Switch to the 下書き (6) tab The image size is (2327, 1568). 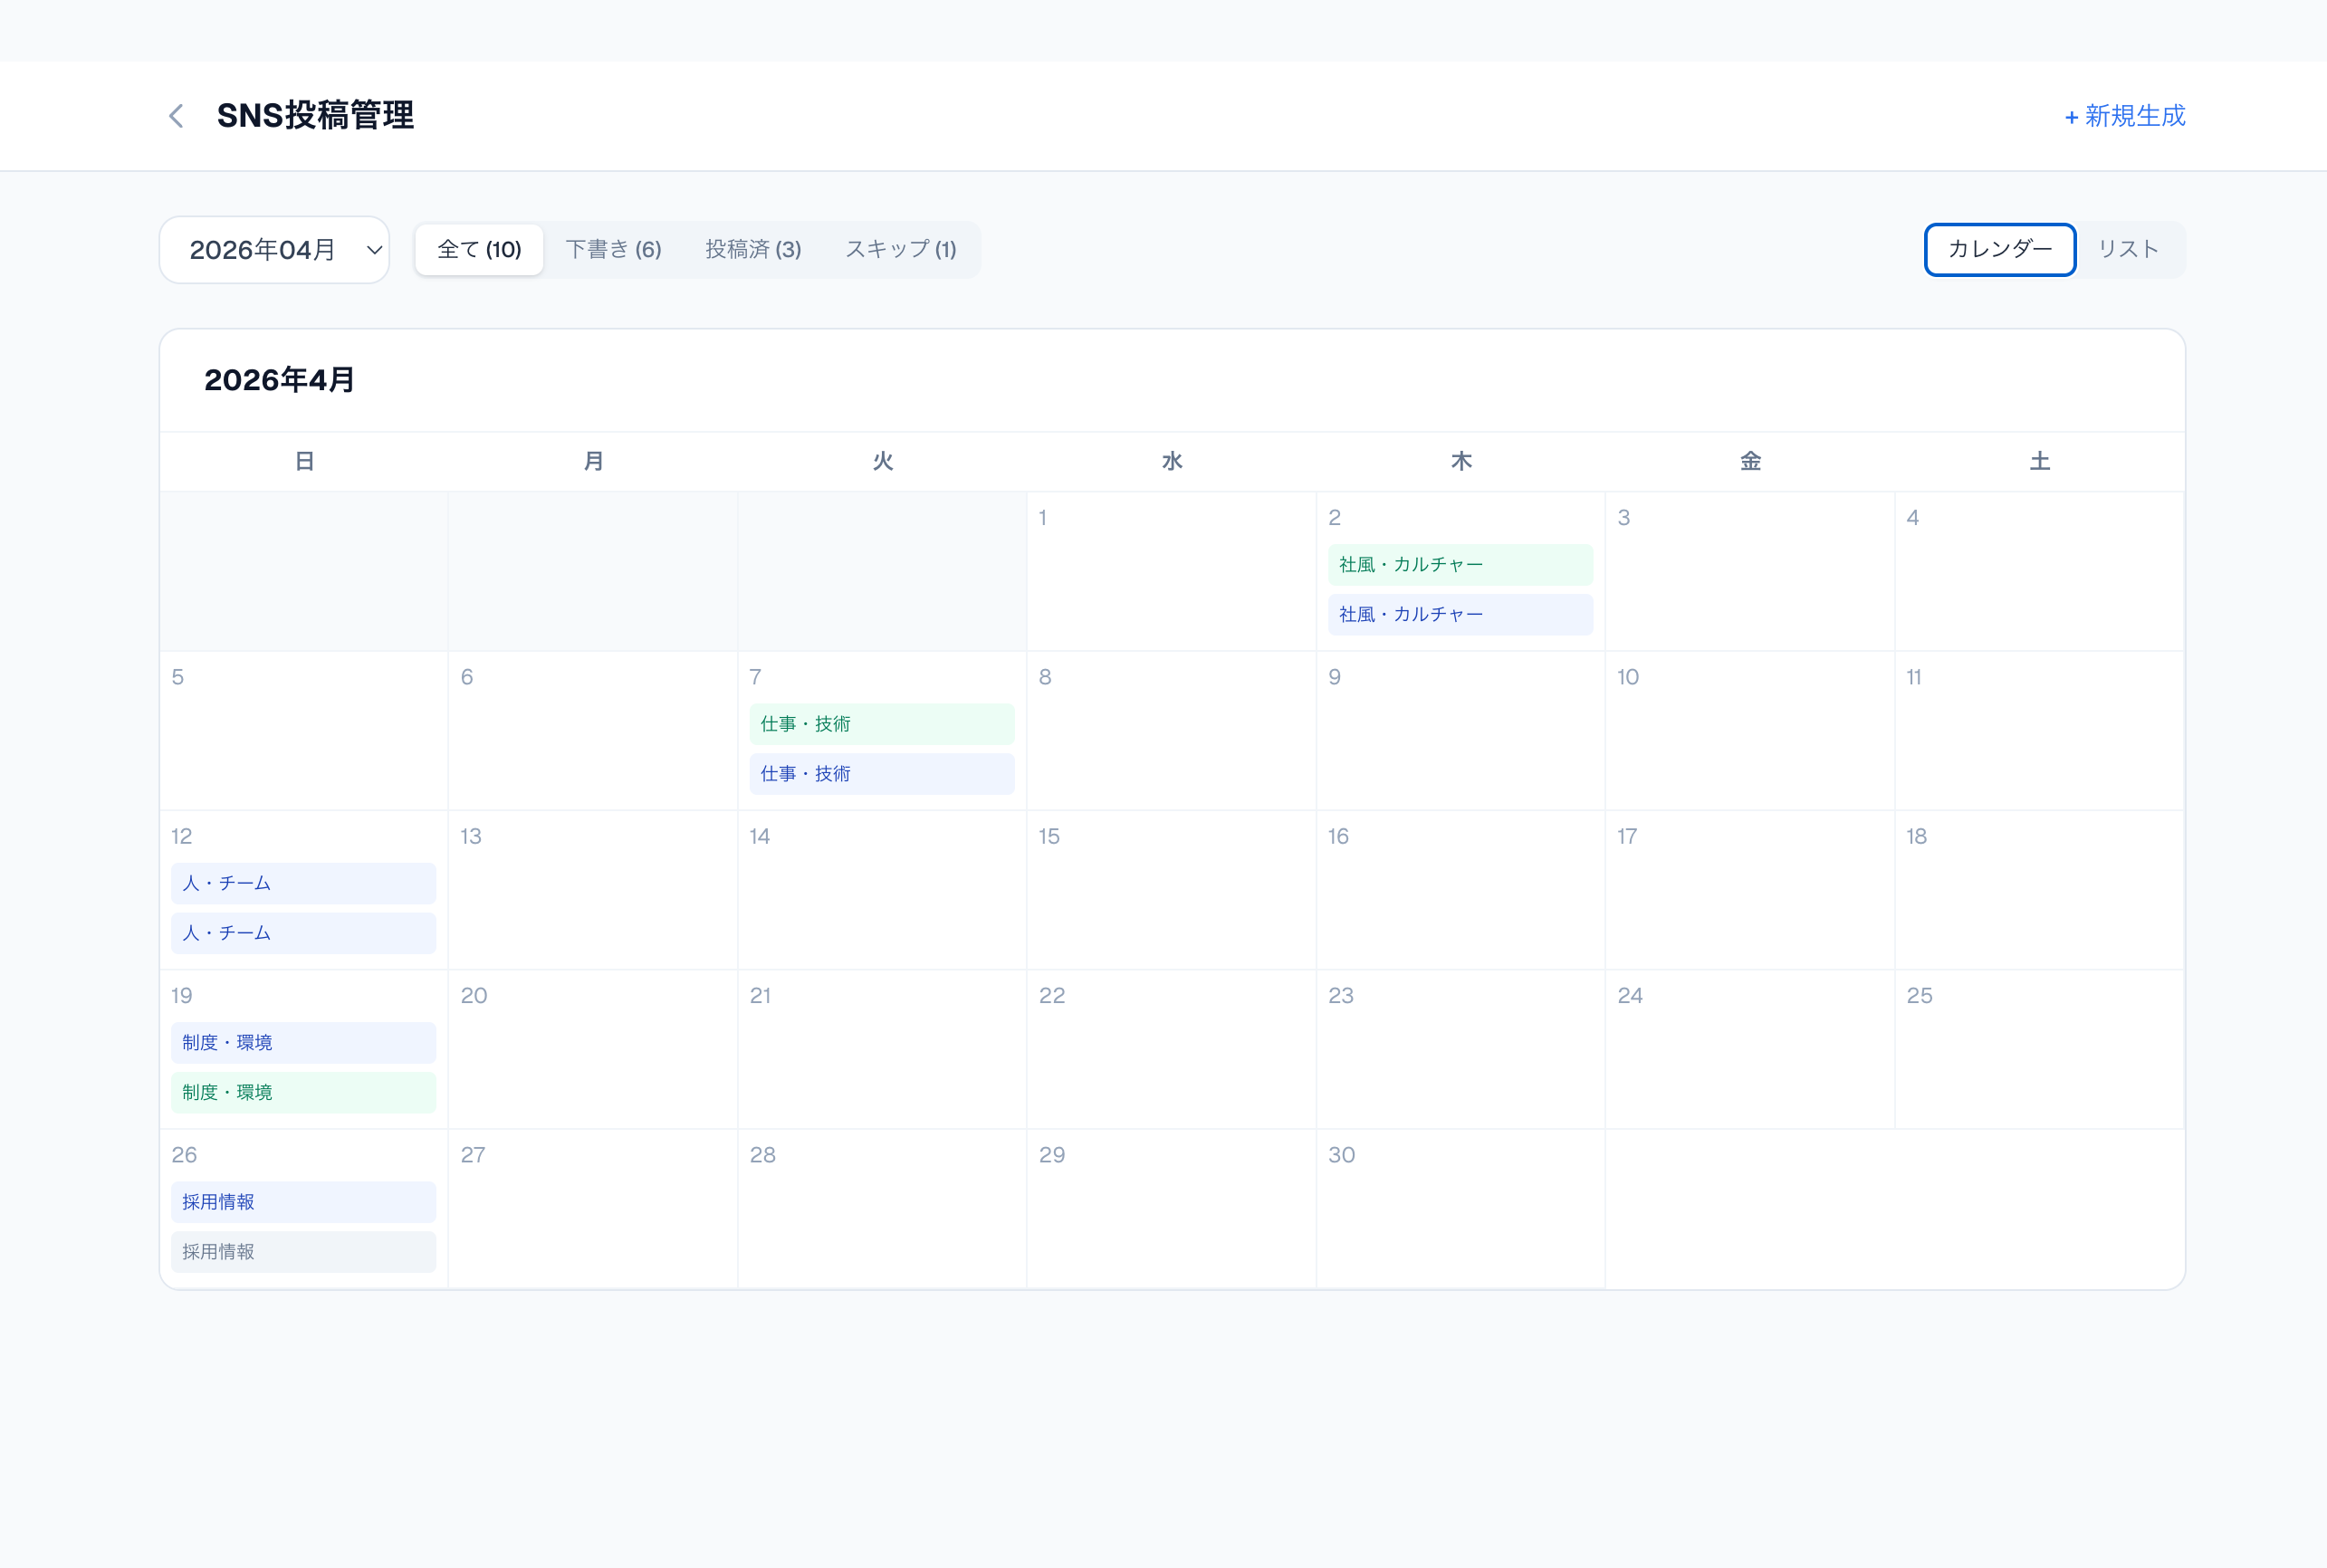(x=613, y=249)
